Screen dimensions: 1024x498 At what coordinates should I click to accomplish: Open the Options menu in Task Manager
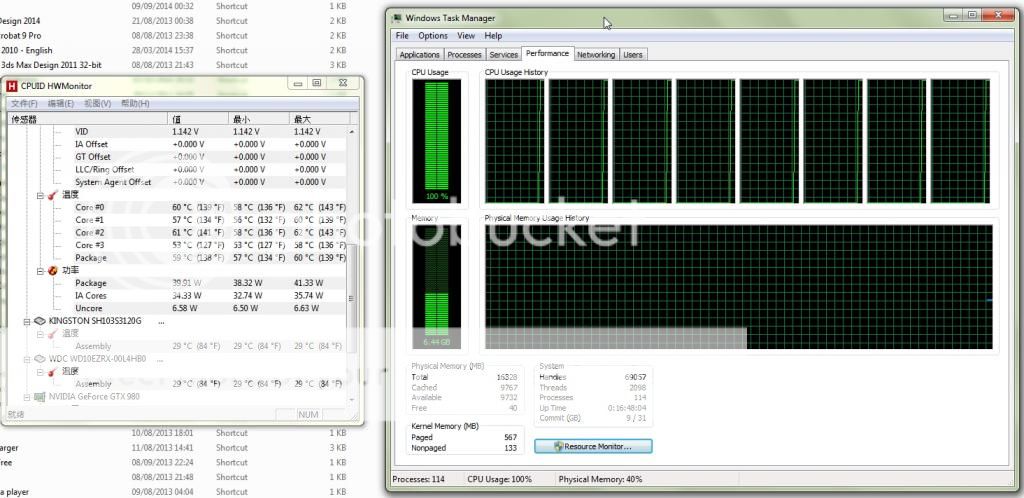coord(432,36)
